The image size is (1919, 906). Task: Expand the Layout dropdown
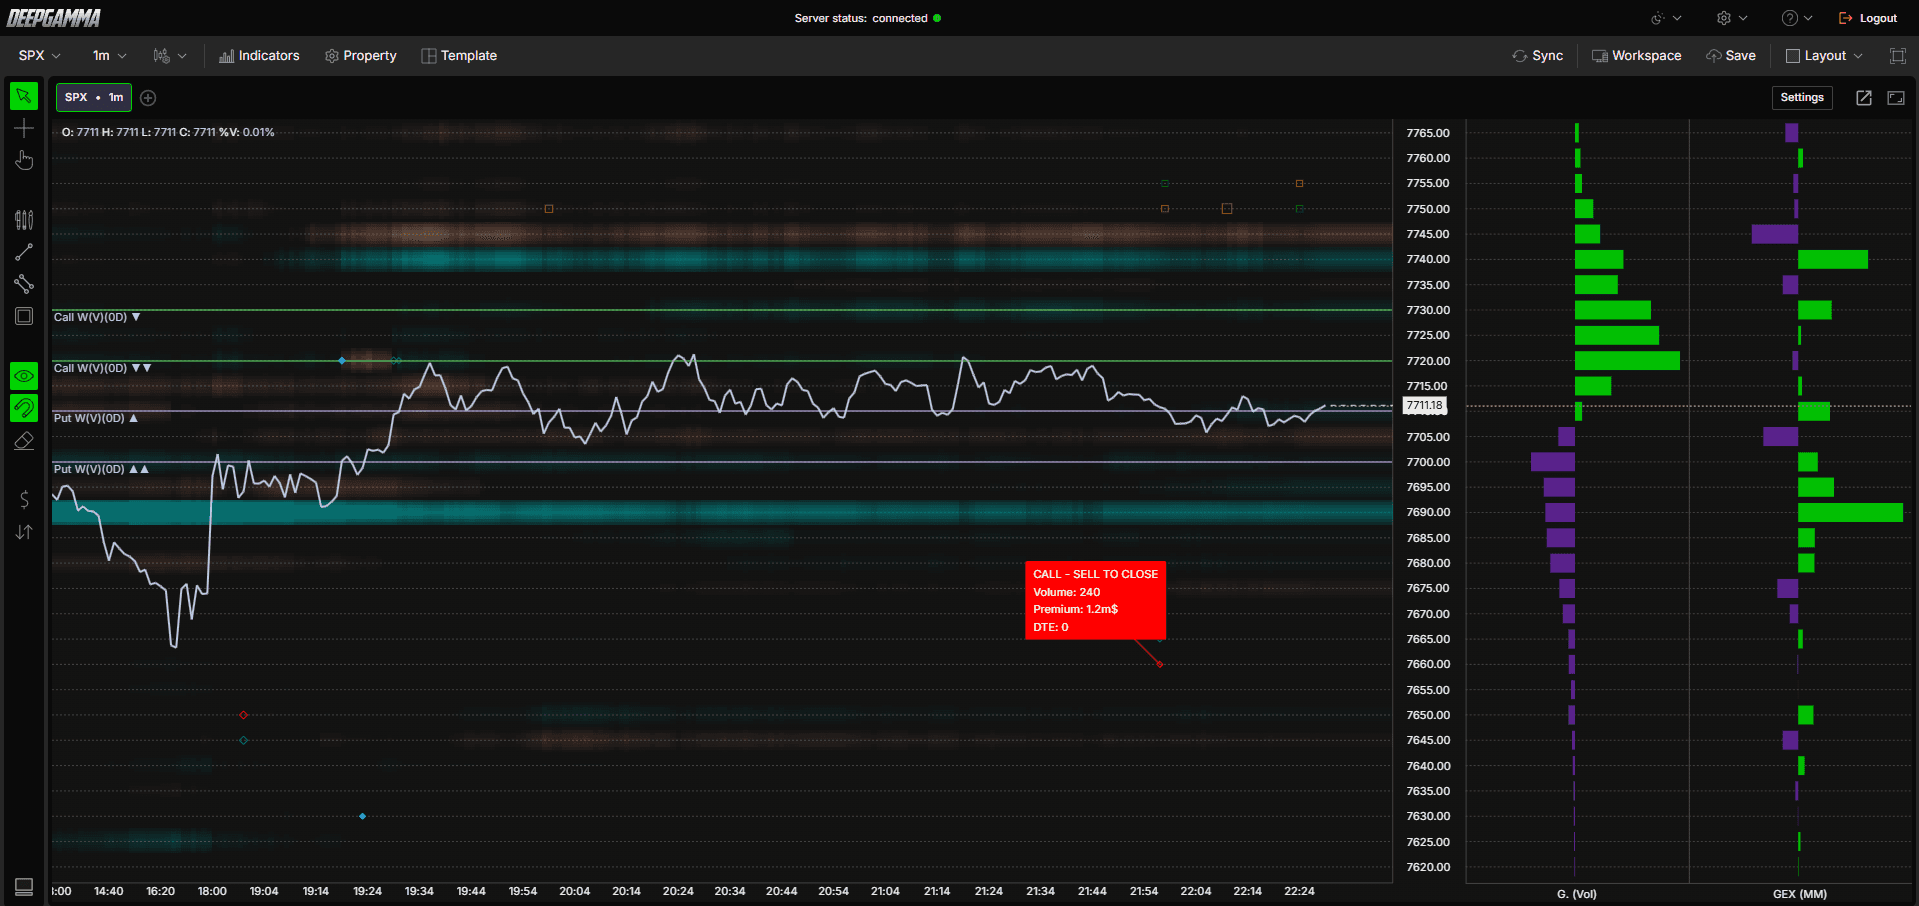click(x=1824, y=56)
